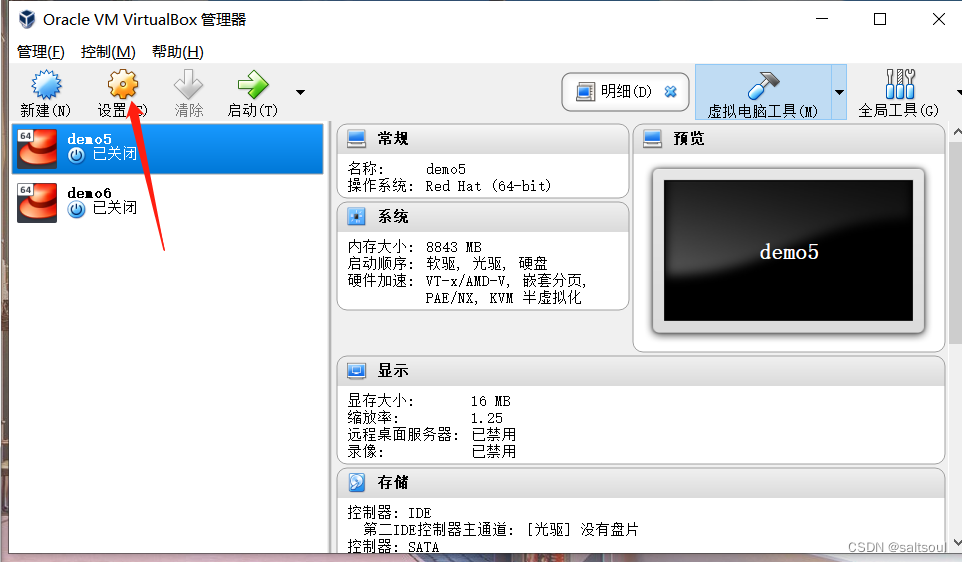Click 第二IDE控制器主通道 optical drive entry

[x=501, y=529]
